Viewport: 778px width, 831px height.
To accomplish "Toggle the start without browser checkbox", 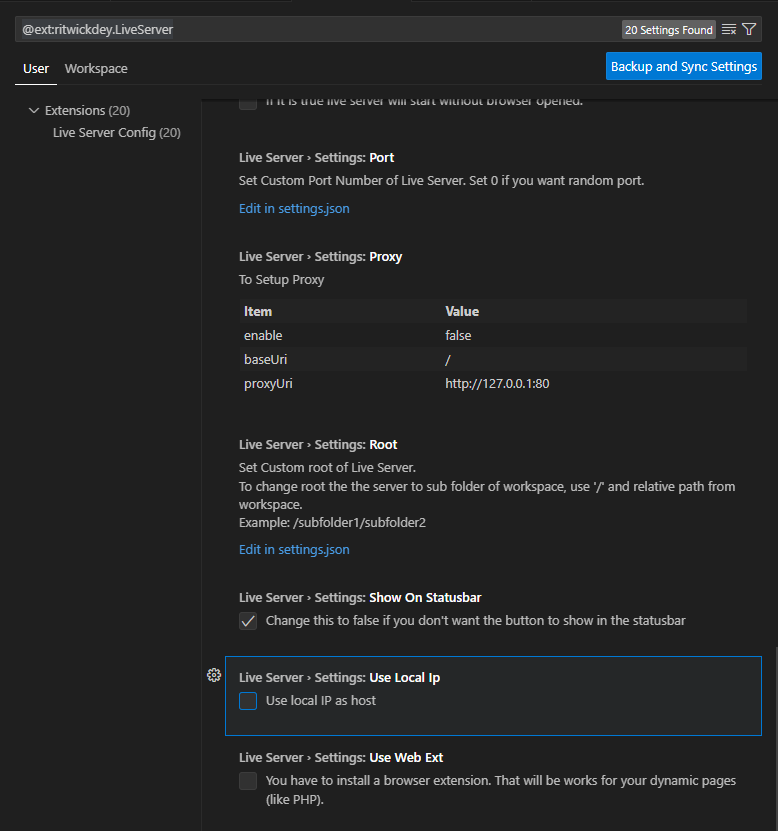I will coord(248,101).
